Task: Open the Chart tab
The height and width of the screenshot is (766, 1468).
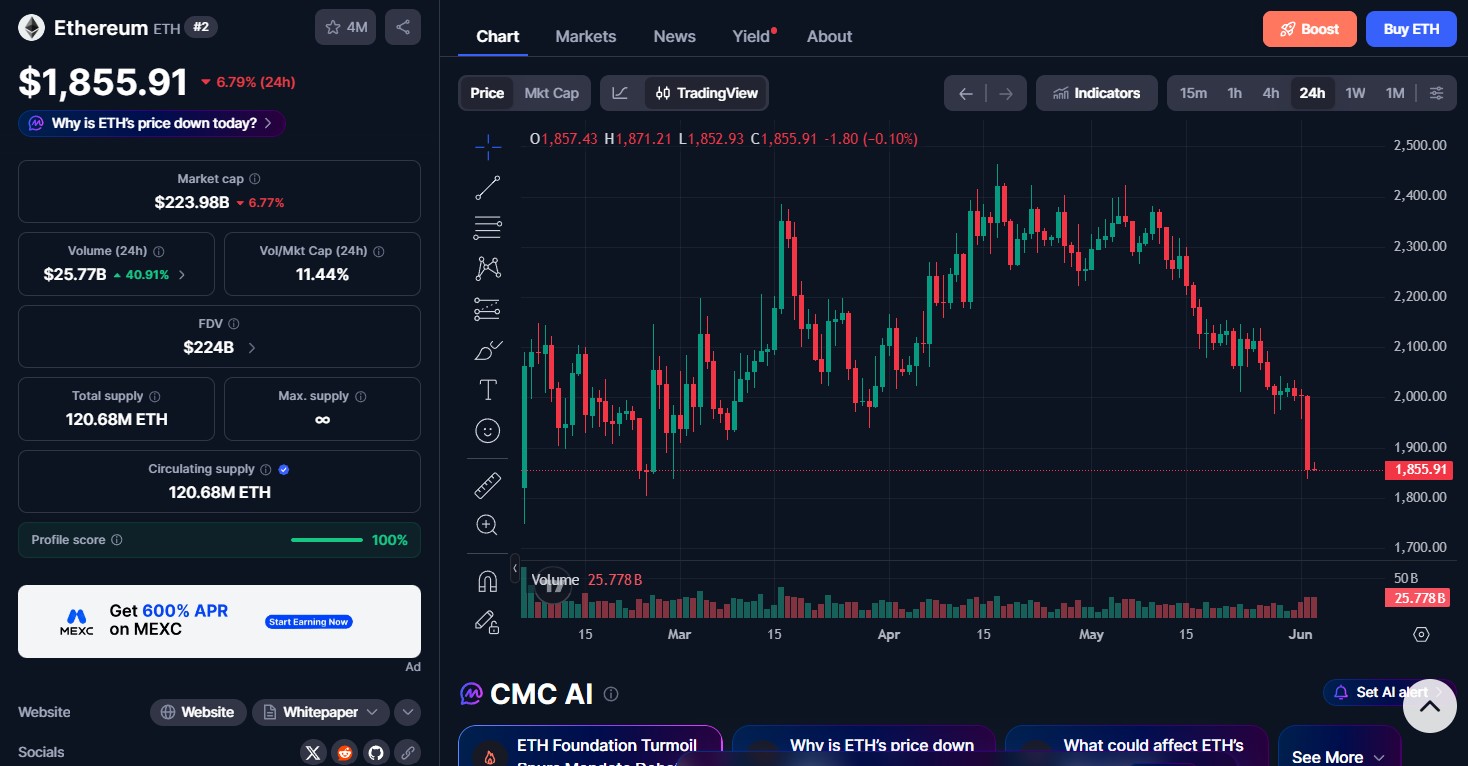Action: pyautogui.click(x=497, y=36)
